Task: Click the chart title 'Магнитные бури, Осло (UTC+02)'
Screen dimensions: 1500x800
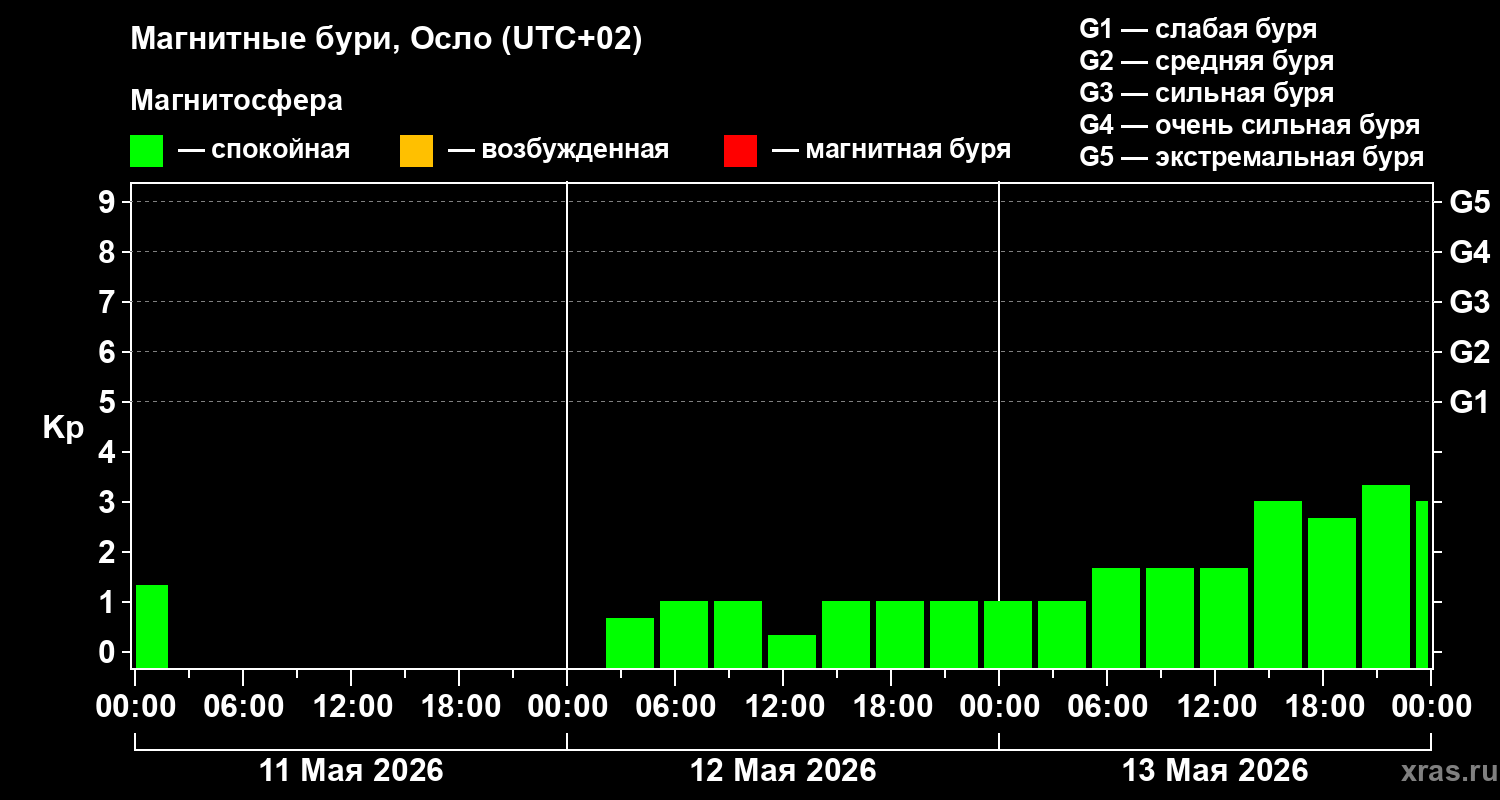Action: click(387, 40)
